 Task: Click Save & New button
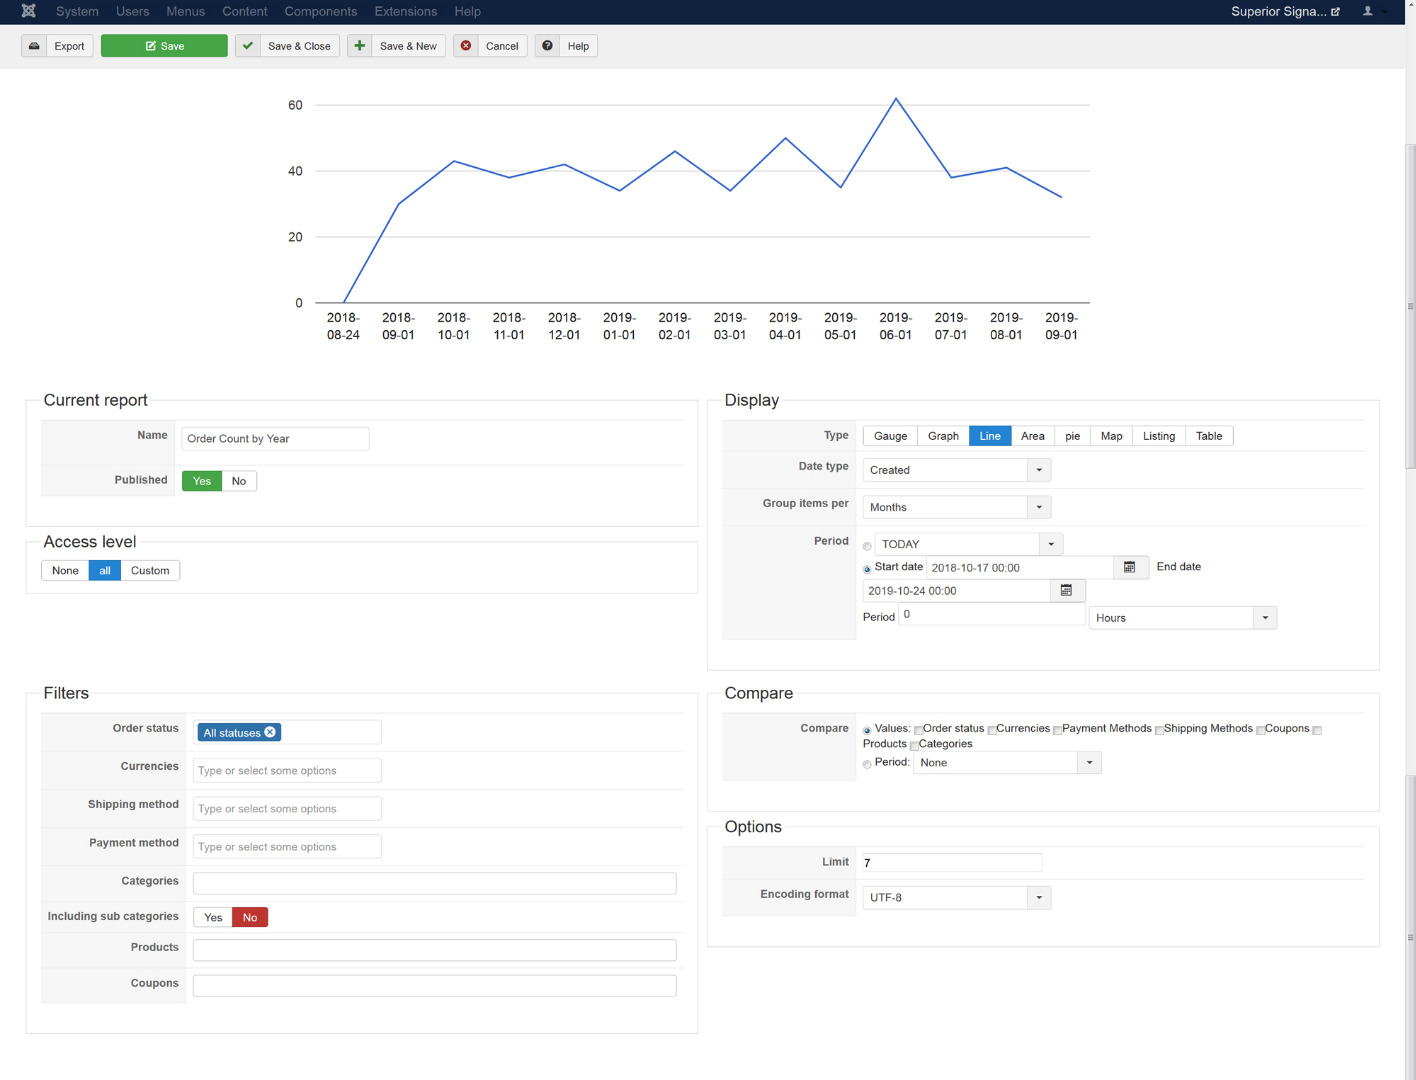click(x=397, y=46)
